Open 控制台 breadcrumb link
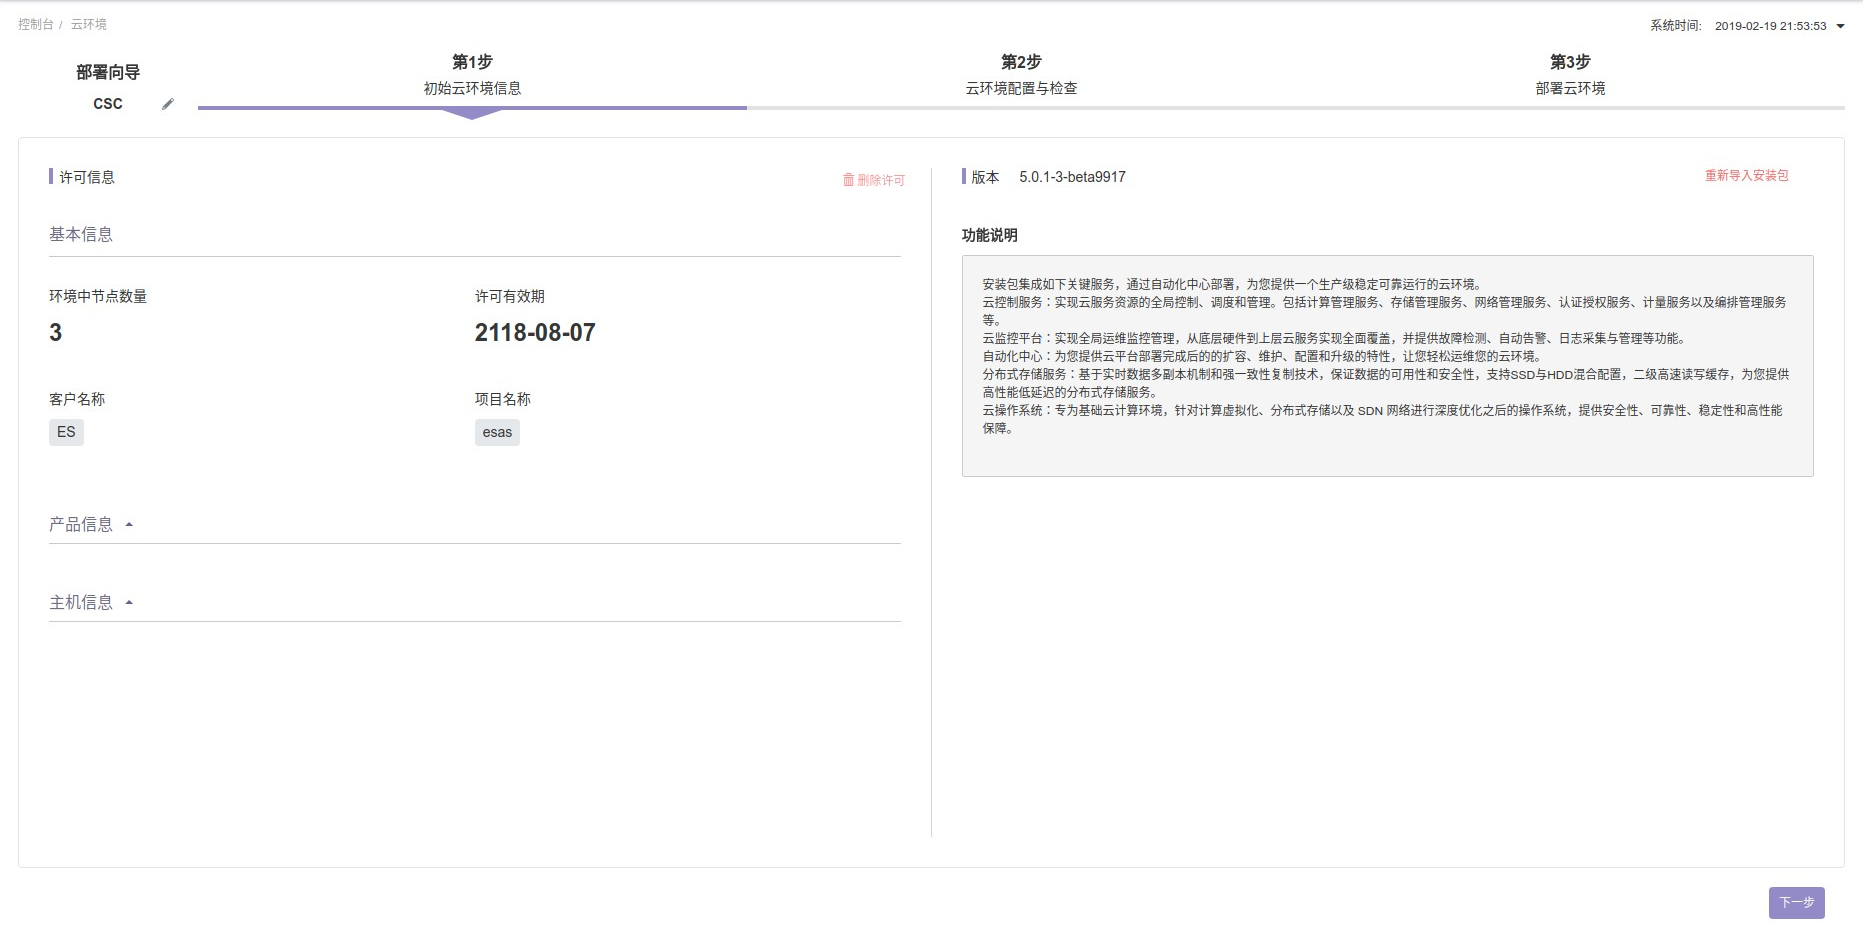The image size is (1863, 937). (35, 24)
